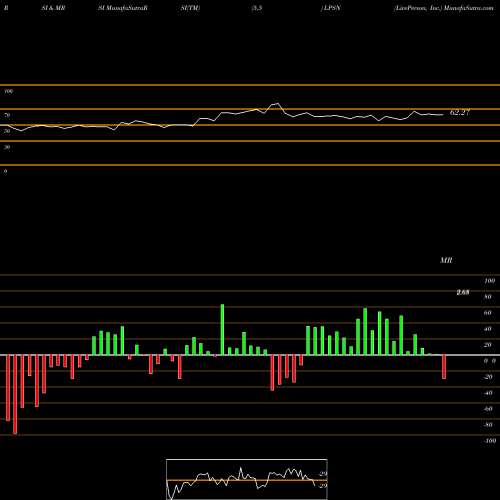Click the 50 level label on the RSI axis
Screen dimensions: 500x500
point(7,131)
